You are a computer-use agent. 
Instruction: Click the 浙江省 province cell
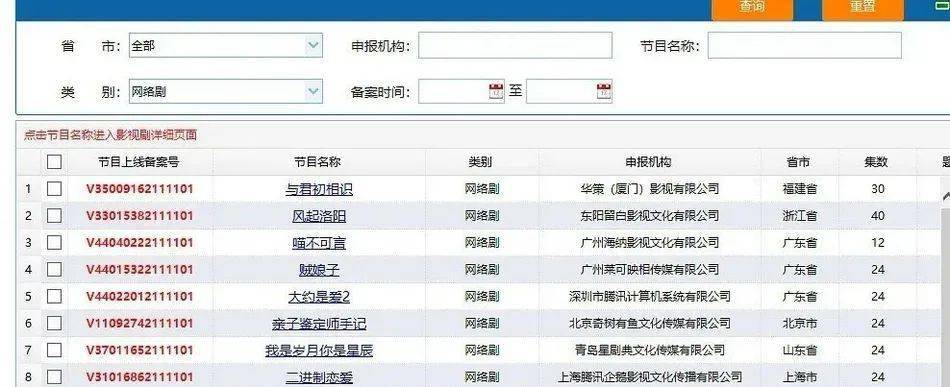pos(800,216)
